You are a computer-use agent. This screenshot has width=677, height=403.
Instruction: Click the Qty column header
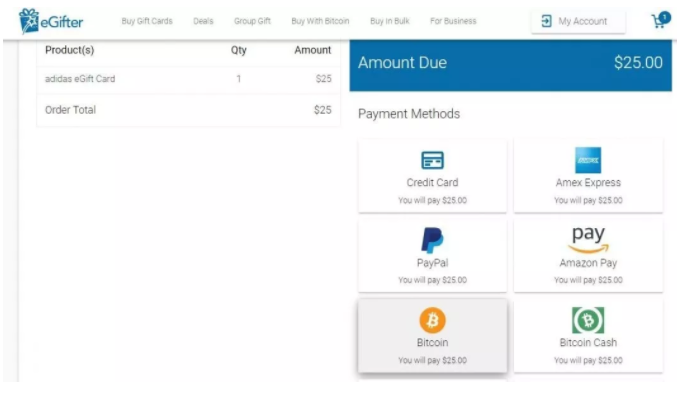pos(238,50)
